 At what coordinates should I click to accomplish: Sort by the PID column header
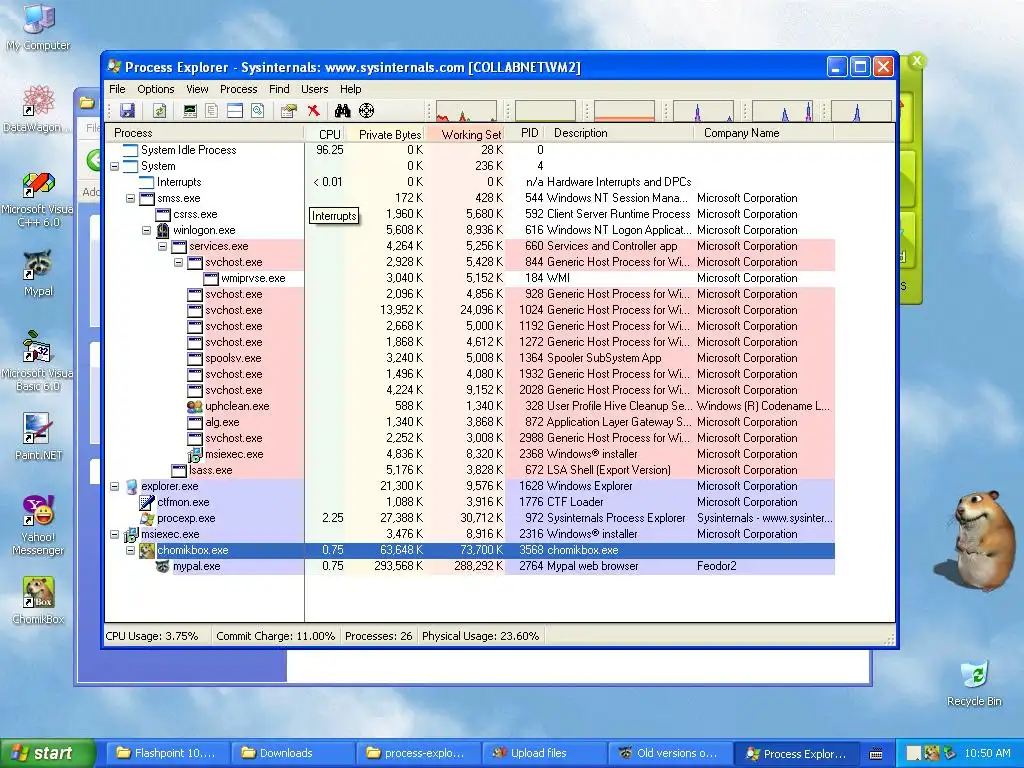(x=524, y=133)
